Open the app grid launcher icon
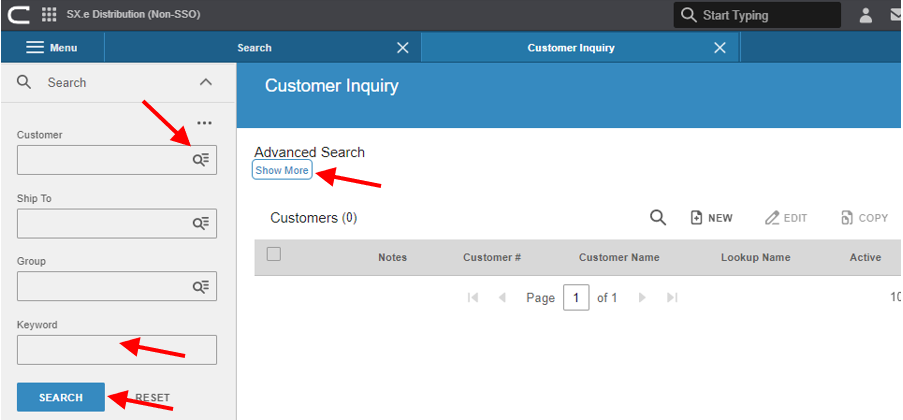 point(49,15)
